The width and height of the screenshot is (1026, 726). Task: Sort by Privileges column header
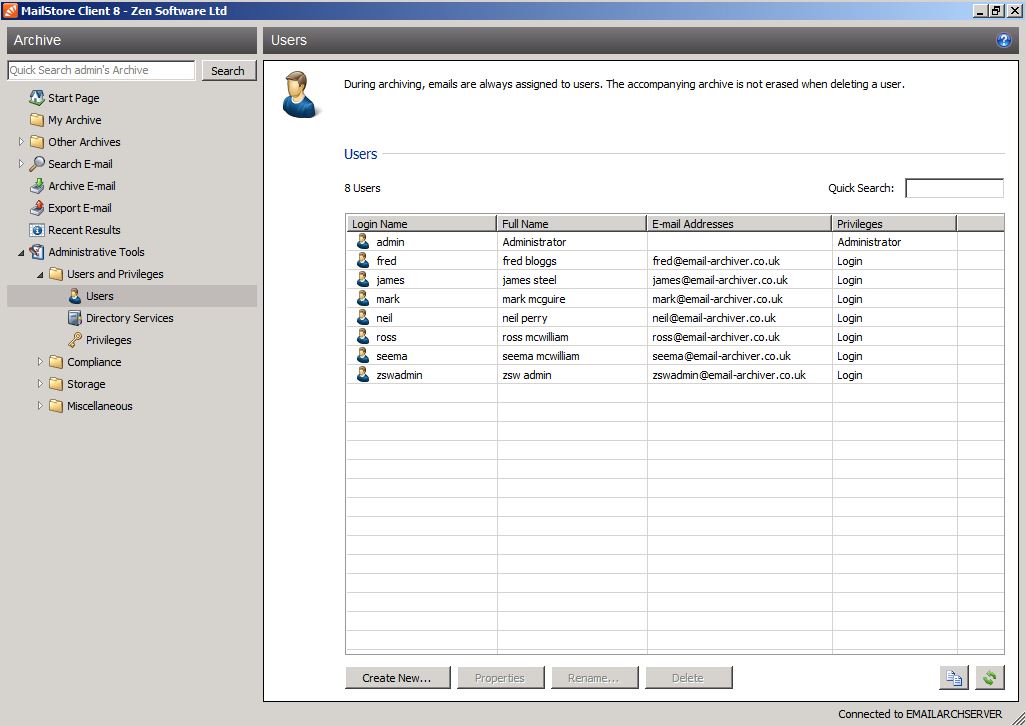(894, 224)
